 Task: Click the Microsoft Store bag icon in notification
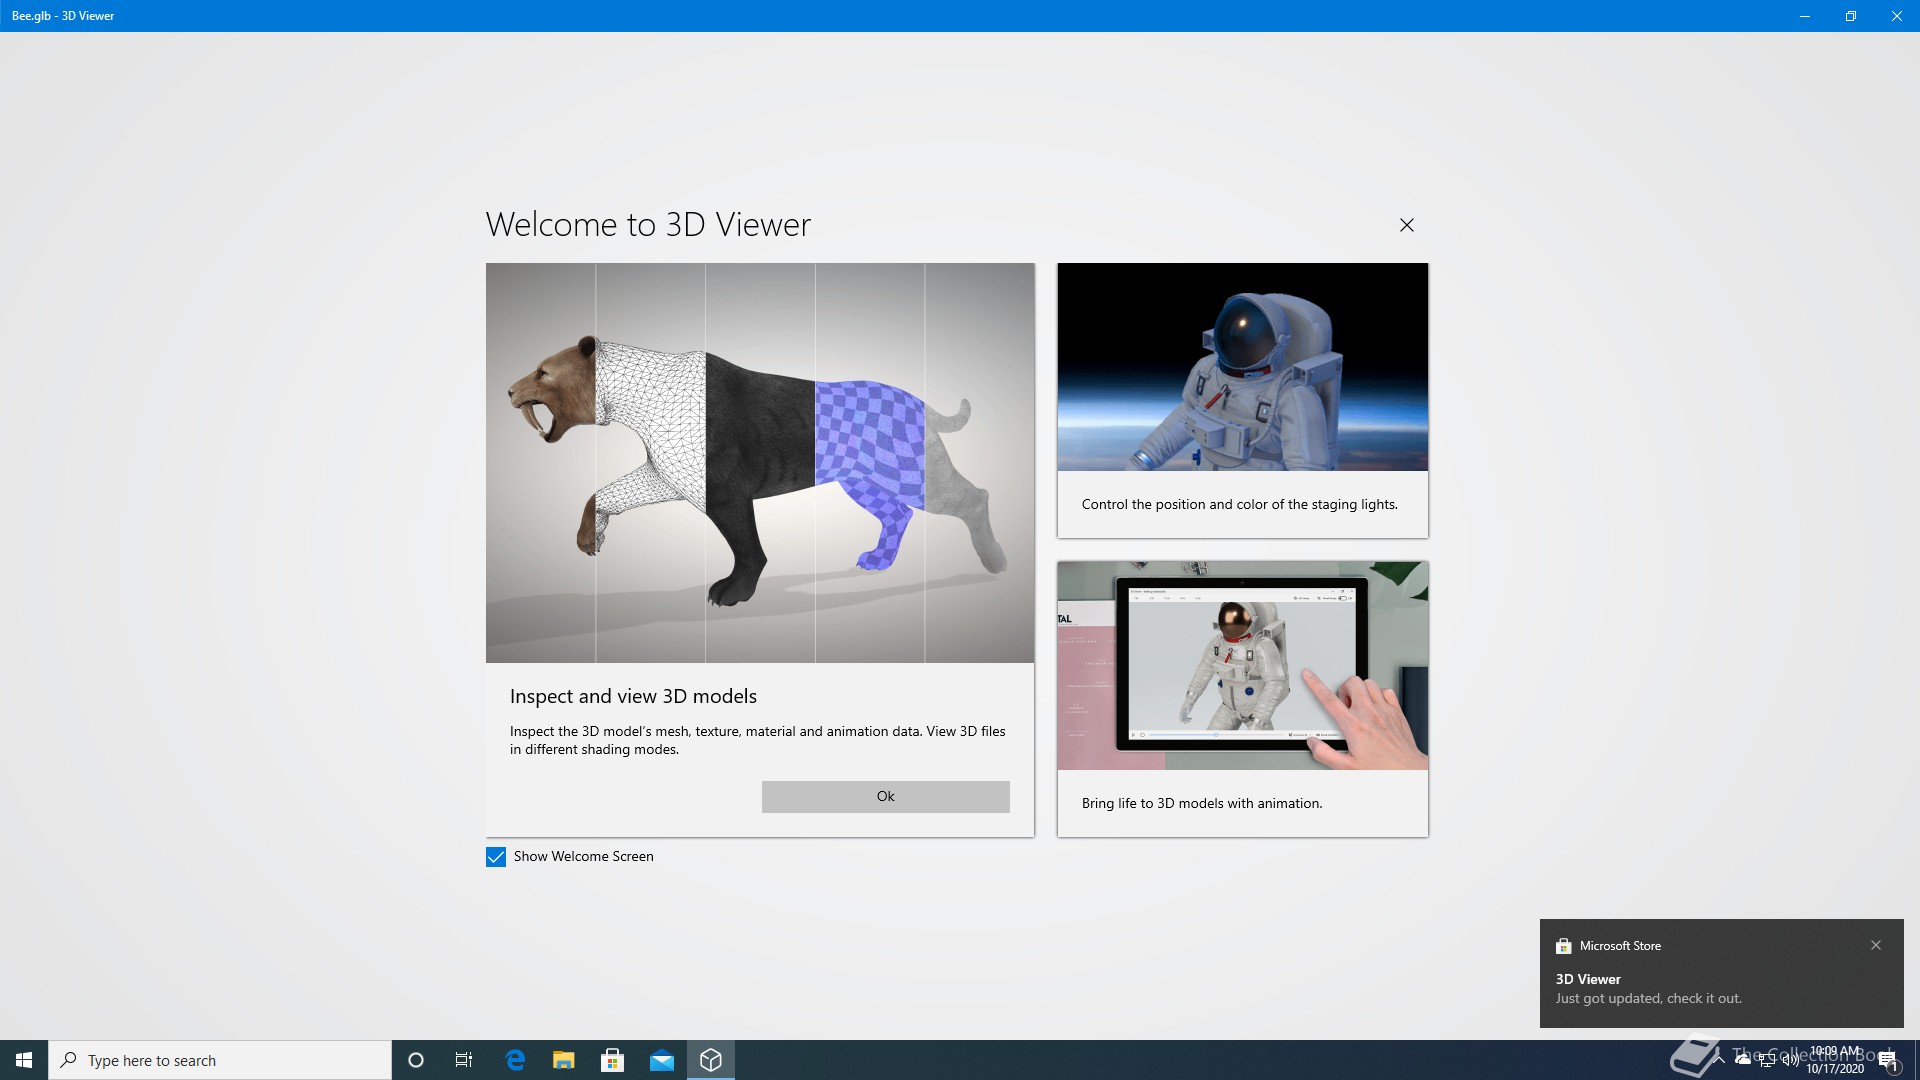(1563, 946)
